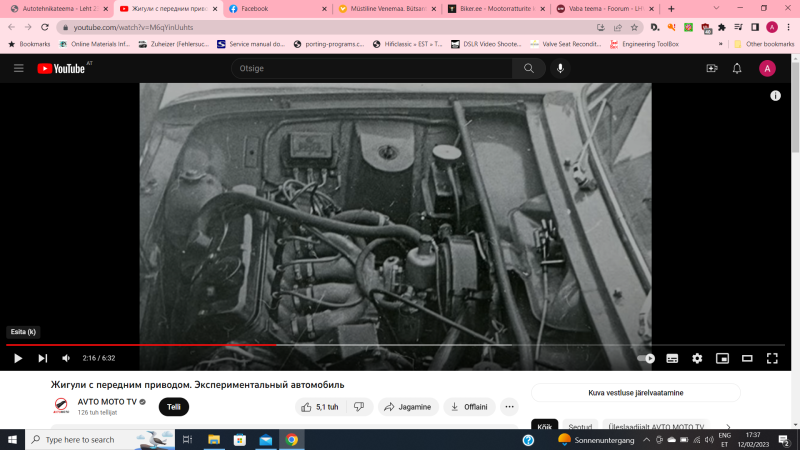The height and width of the screenshot is (450, 800).
Task: Click the Windows taskbar search box
Action: [x=100, y=439]
